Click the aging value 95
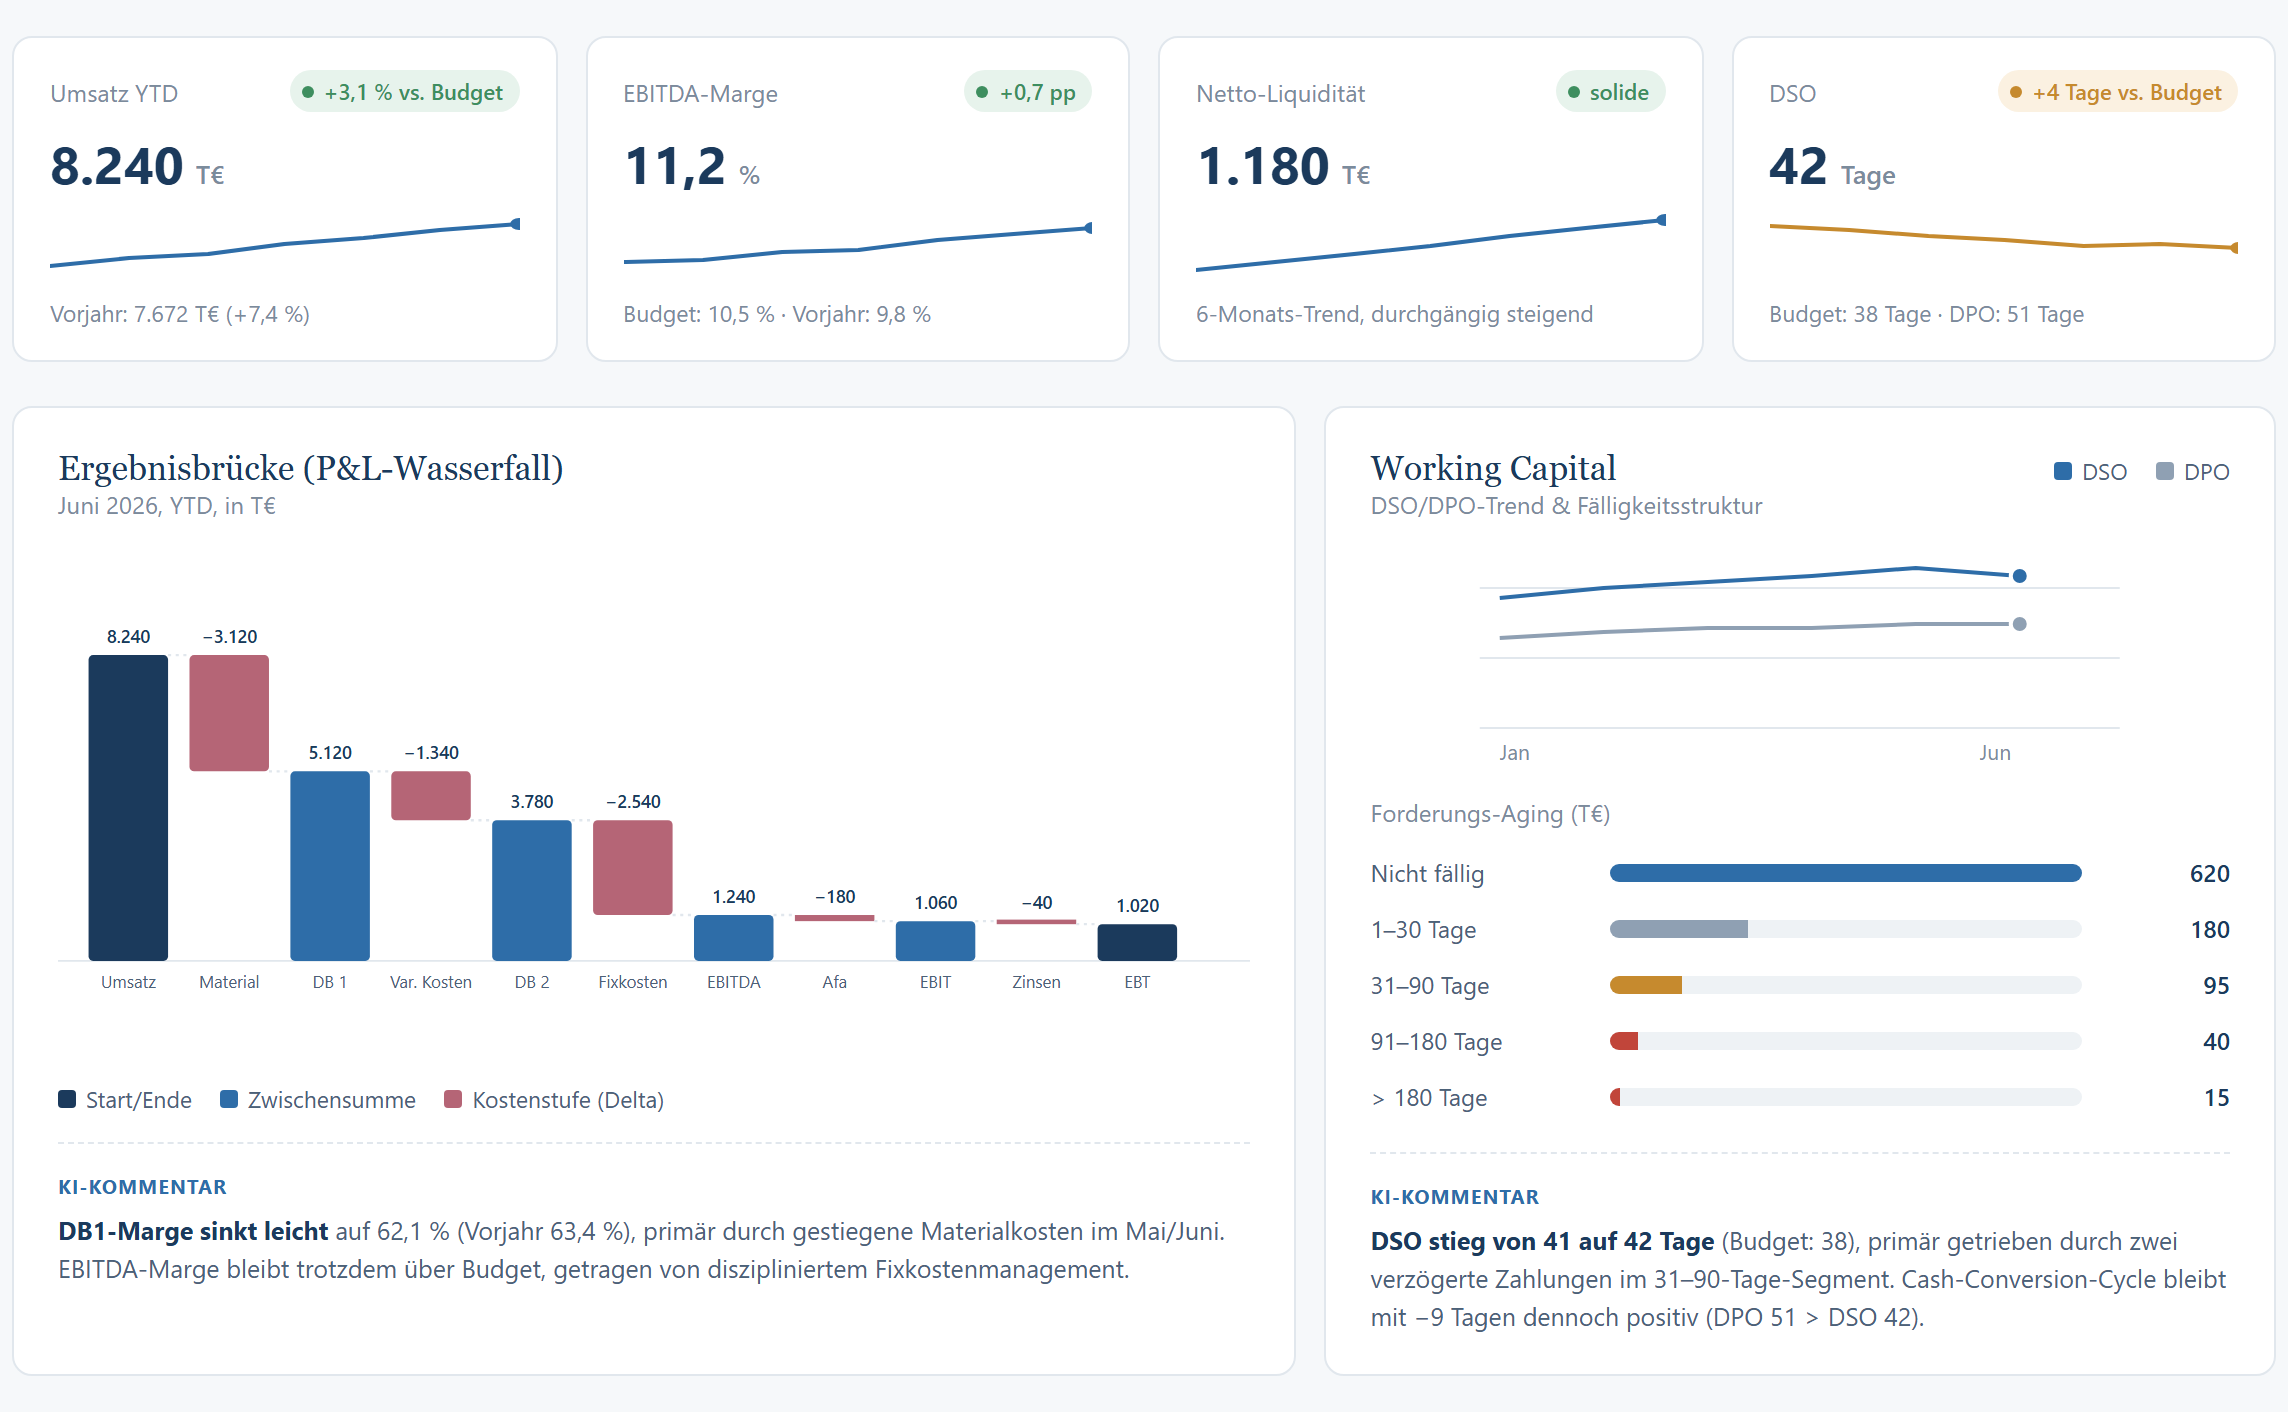The image size is (2288, 1412). point(2216,986)
